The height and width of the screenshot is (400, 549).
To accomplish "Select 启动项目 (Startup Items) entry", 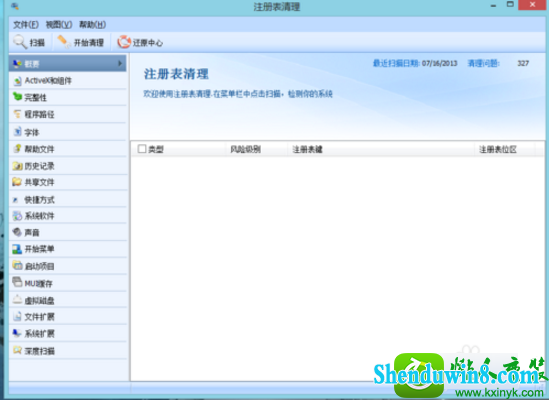I will [x=68, y=266].
